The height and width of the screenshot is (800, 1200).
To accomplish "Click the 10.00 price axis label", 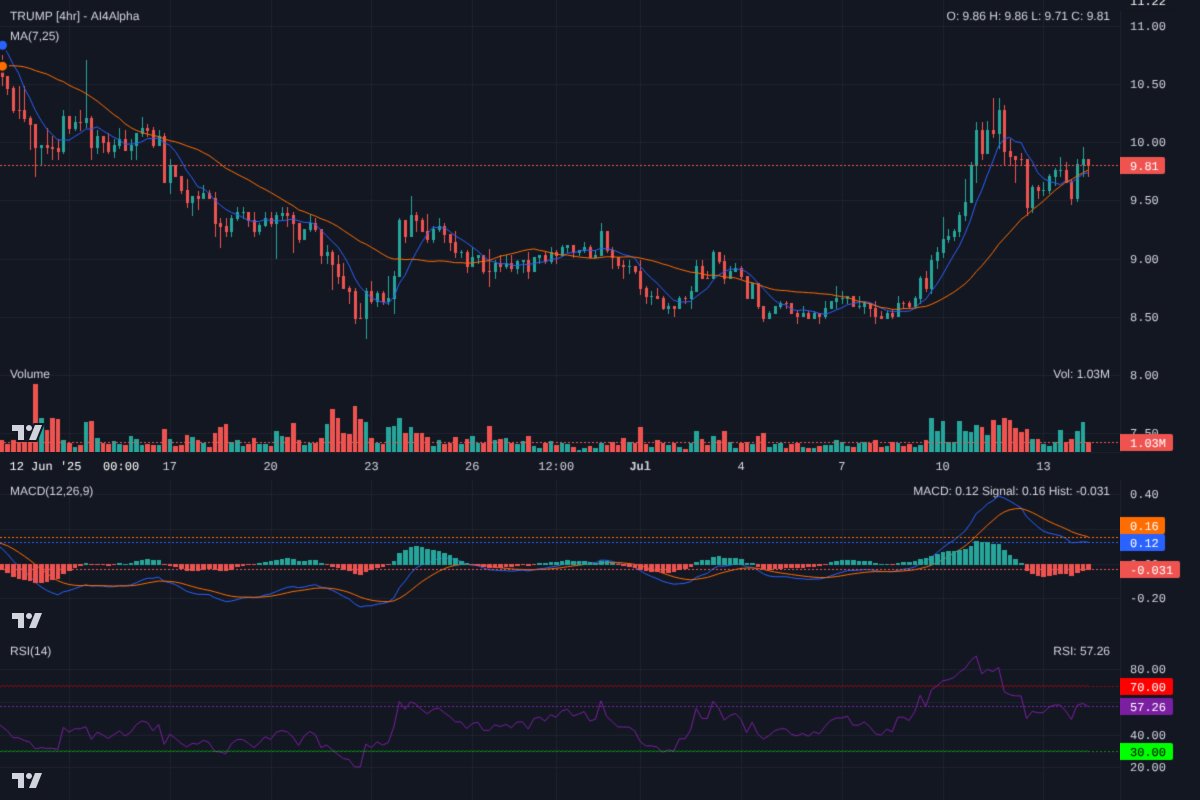I will pos(1147,143).
